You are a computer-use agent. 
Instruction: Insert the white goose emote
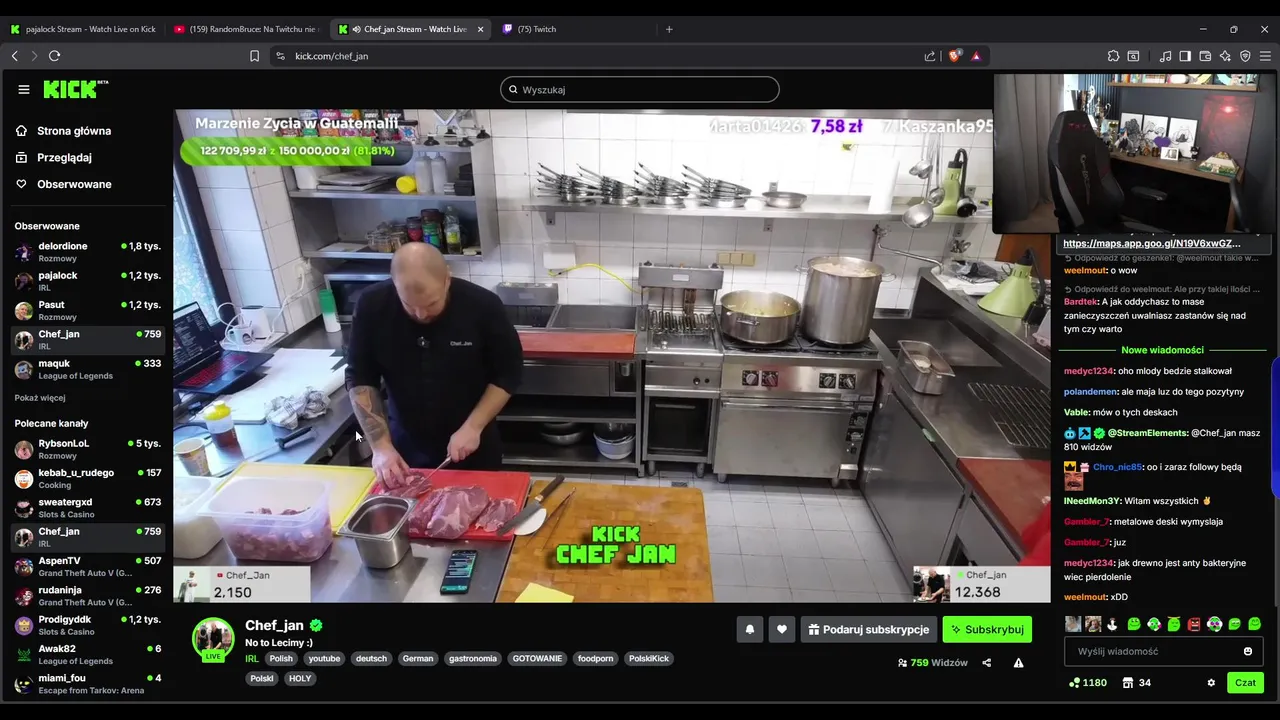(x=1112, y=624)
